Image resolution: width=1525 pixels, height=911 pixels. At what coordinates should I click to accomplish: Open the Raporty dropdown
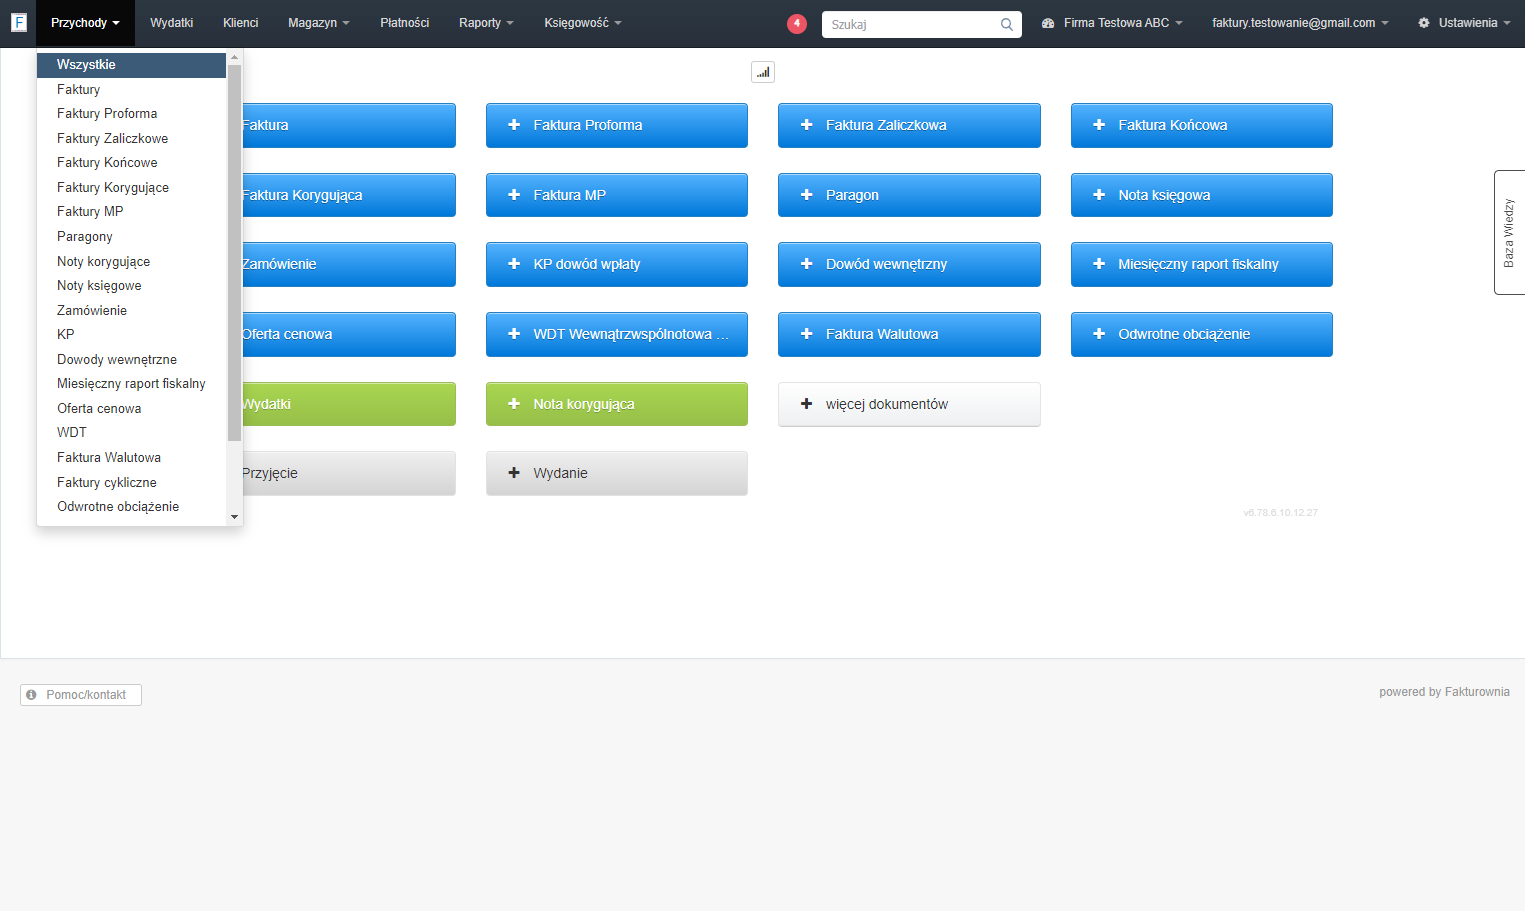pos(486,23)
